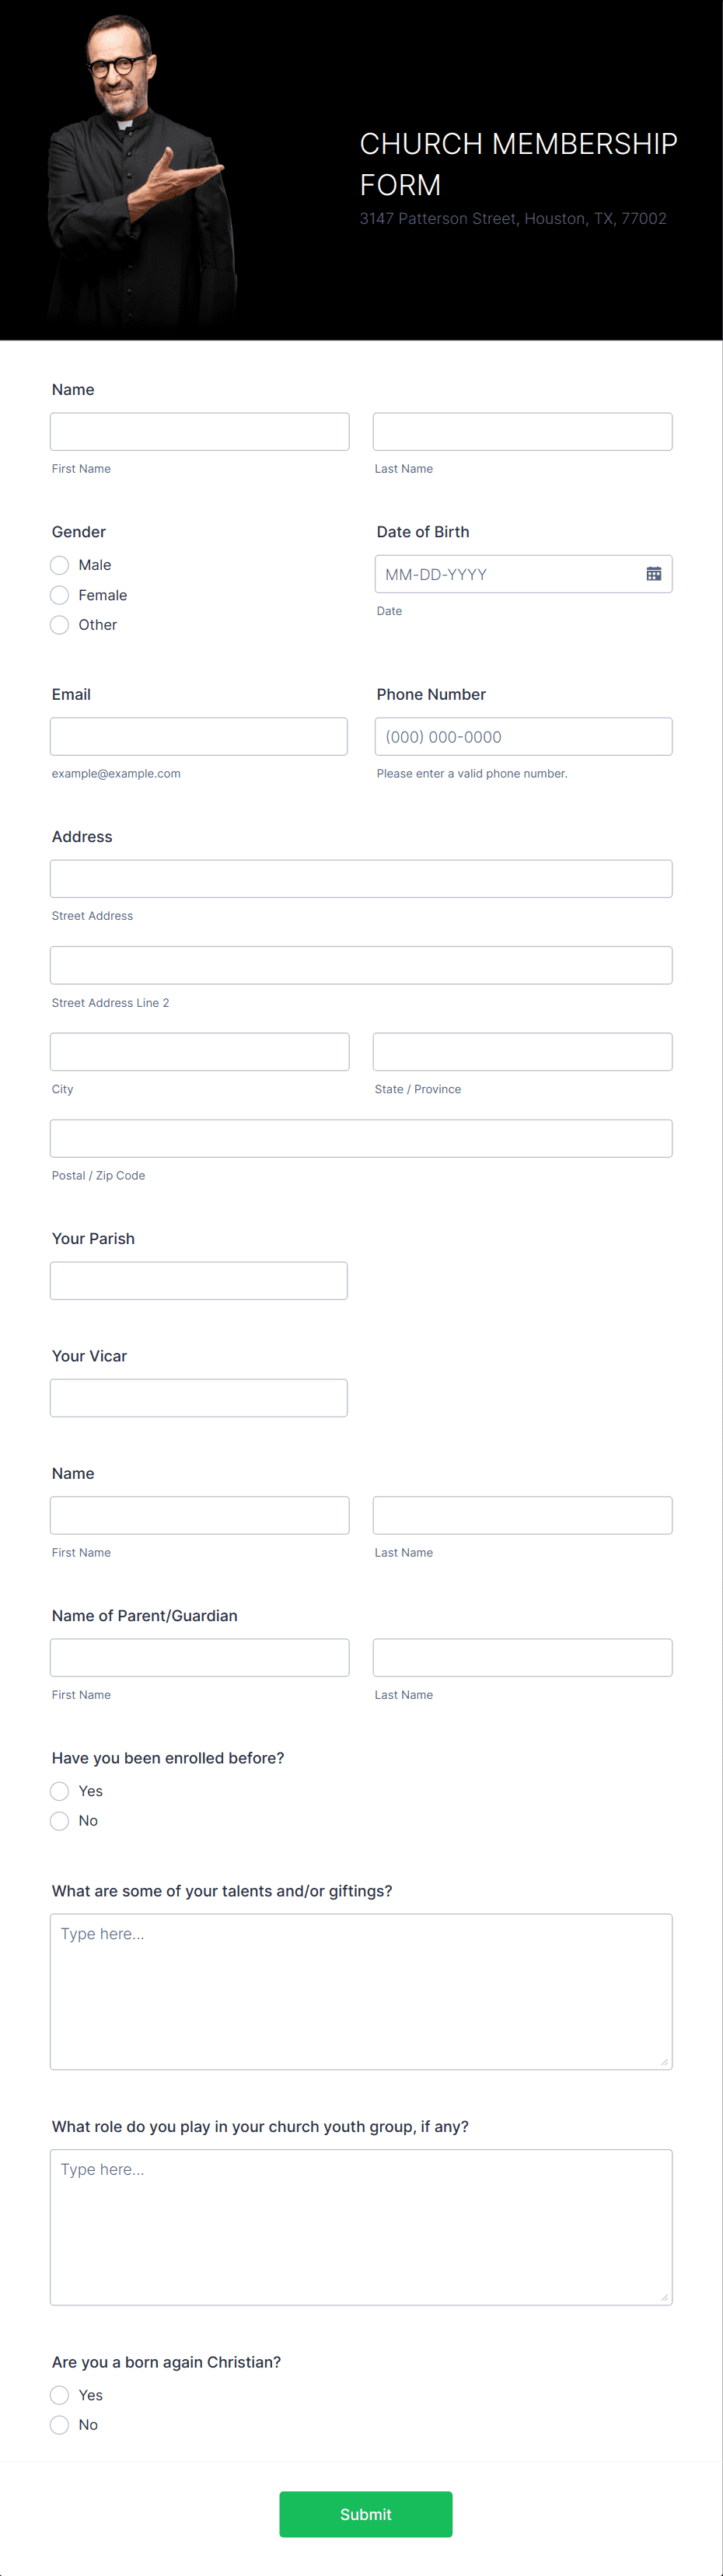
Task: Click the green Submit button
Action: click(365, 2514)
